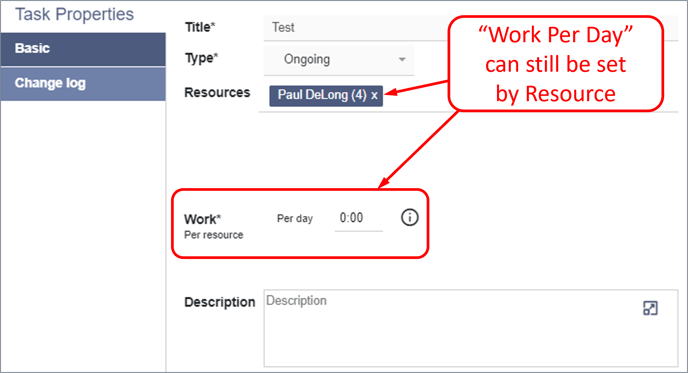Viewport: 688px width, 373px height.
Task: Click the Resources label
Action: [217, 93]
